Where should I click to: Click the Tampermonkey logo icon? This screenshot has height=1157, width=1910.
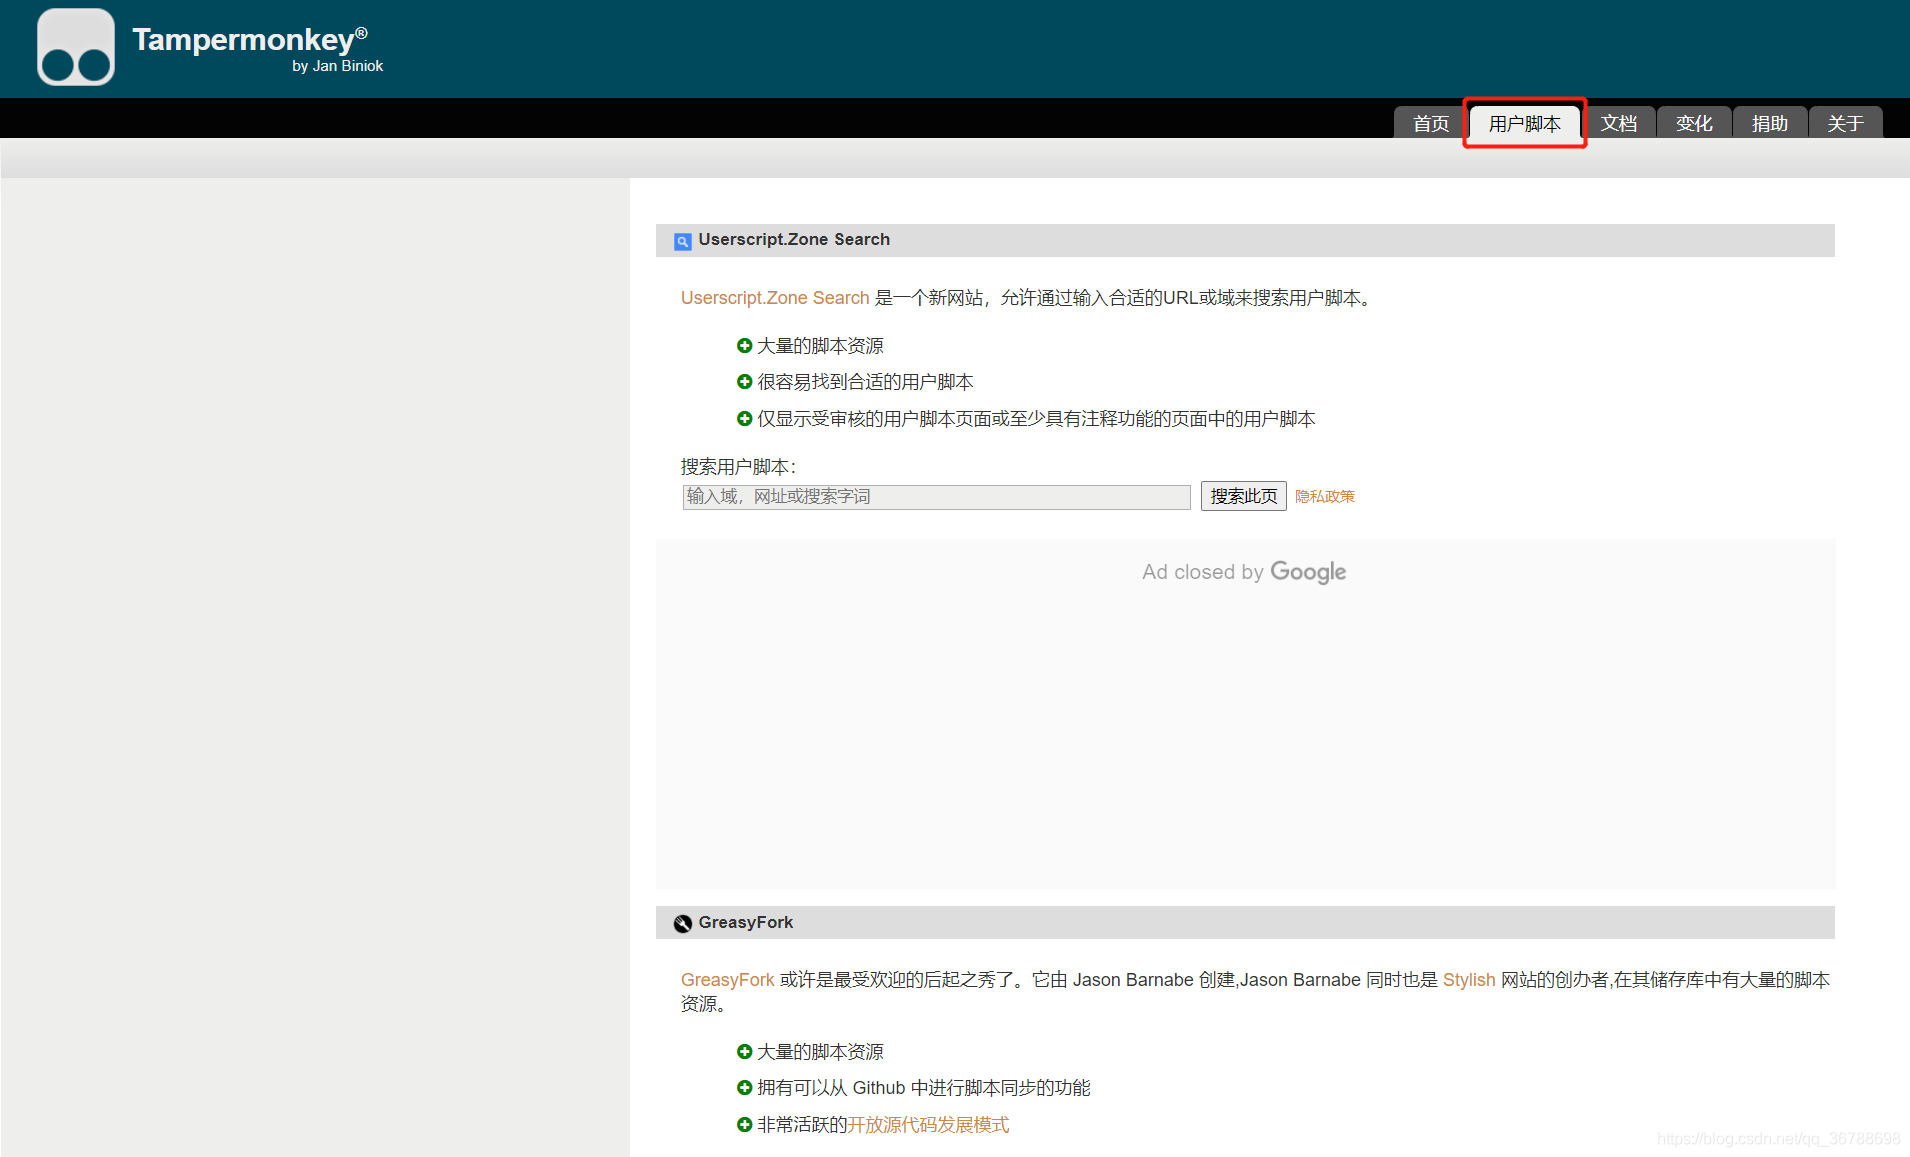[76, 47]
